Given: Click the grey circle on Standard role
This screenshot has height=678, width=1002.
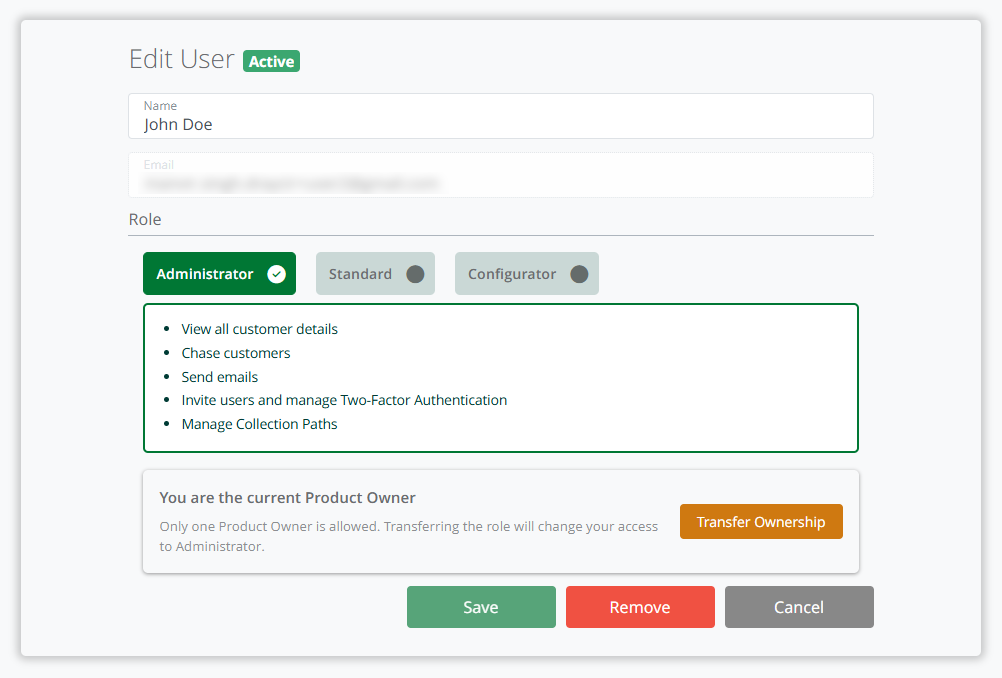Looking at the screenshot, I should [415, 274].
